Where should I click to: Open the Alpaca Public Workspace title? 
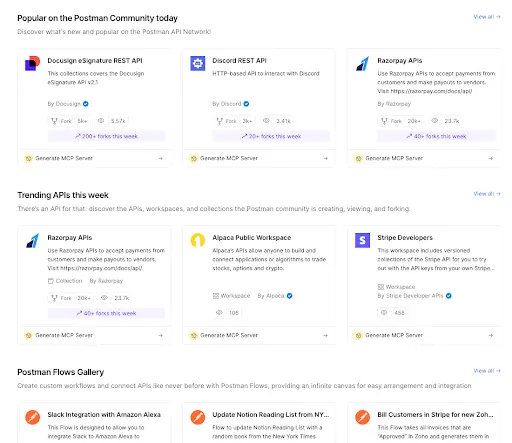point(252,238)
